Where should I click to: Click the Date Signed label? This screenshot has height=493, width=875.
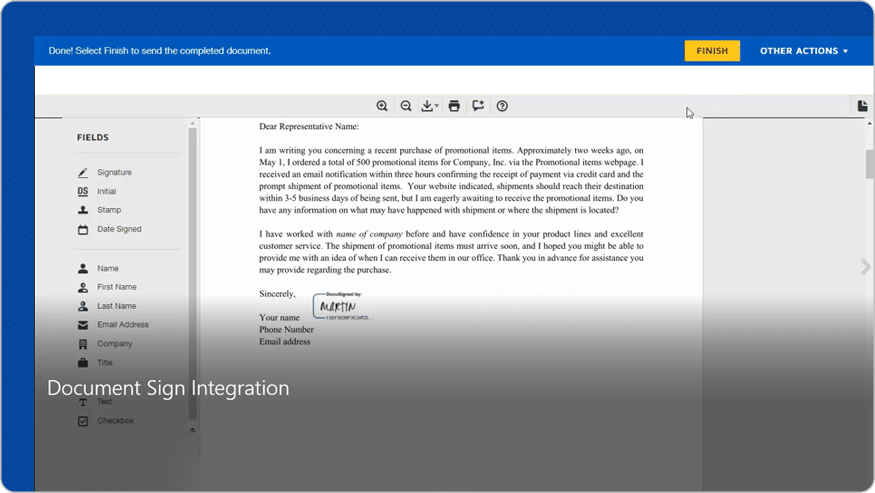[119, 229]
